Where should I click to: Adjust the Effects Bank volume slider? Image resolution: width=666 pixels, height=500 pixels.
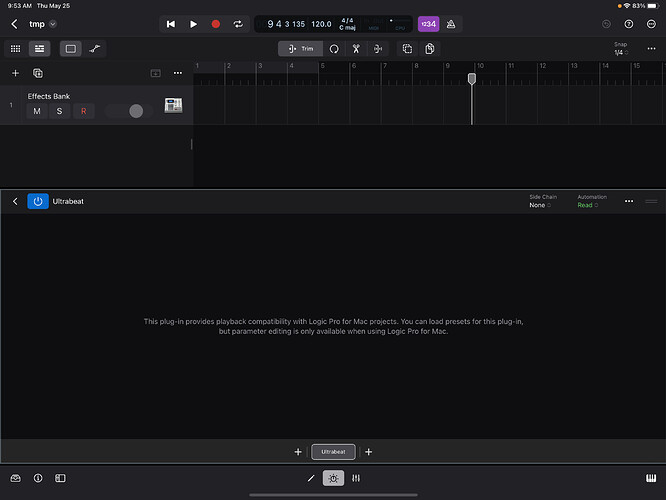click(x=136, y=111)
